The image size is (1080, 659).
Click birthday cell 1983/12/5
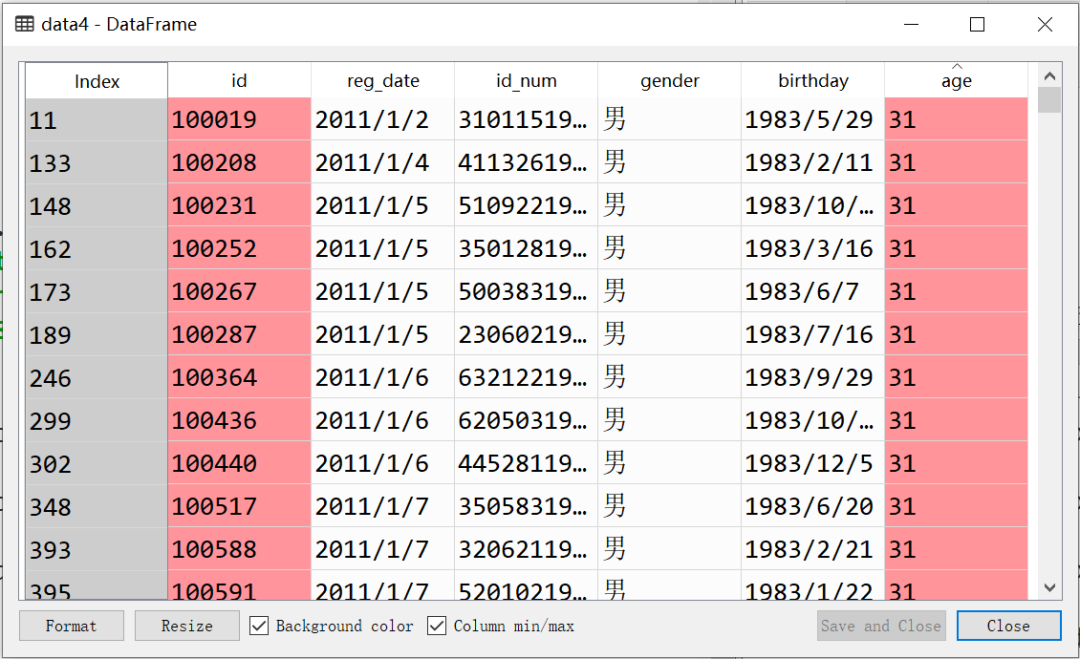pyautogui.click(x=813, y=463)
